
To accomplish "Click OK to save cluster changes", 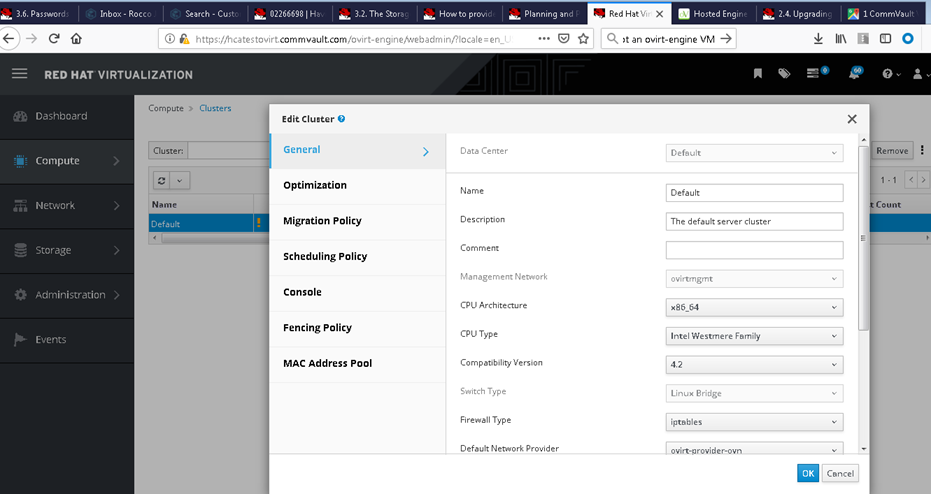I will click(808, 473).
